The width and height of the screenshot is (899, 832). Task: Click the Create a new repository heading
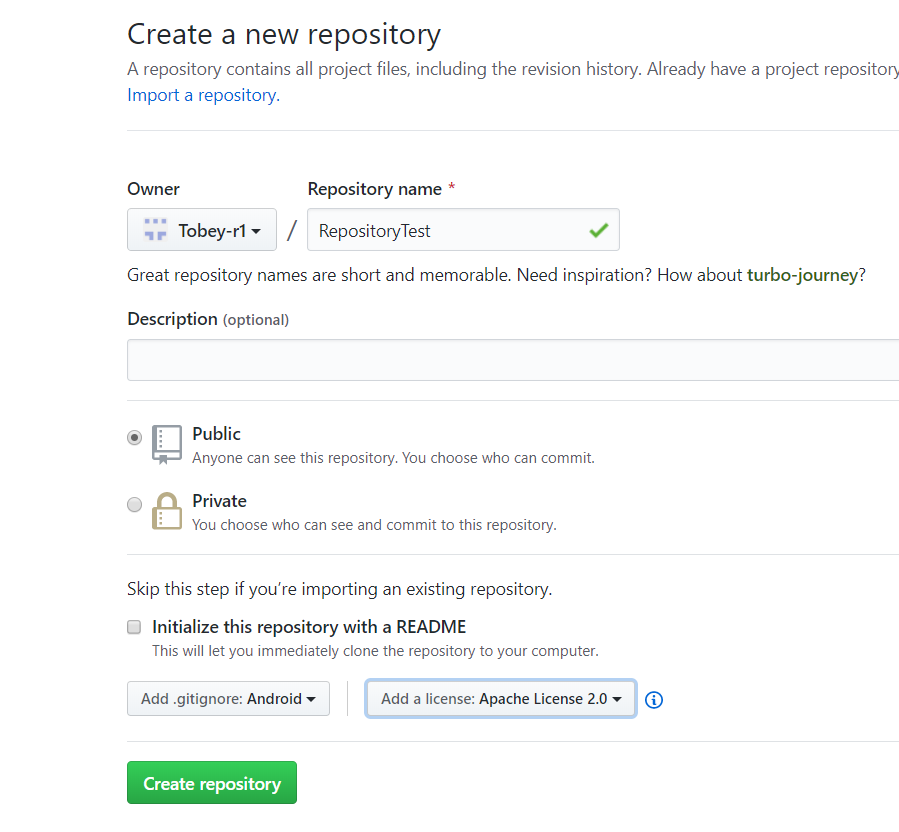coord(284,35)
